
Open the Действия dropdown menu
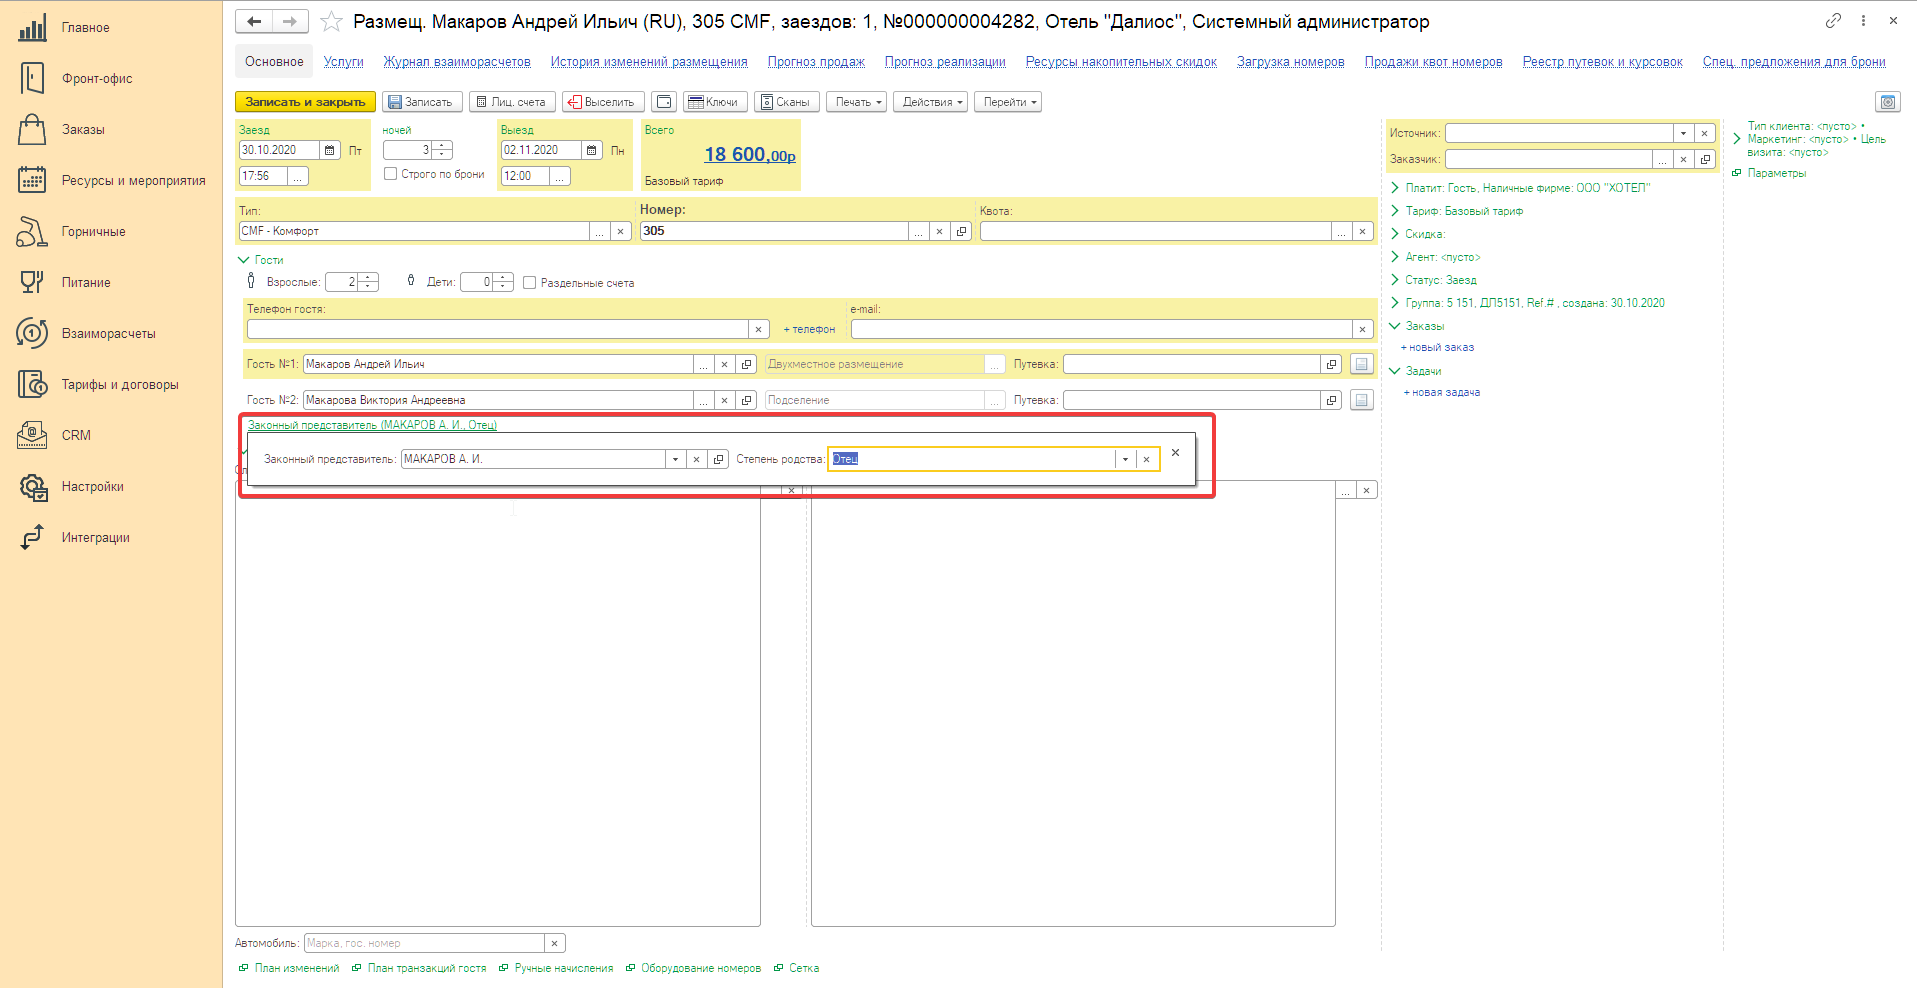click(931, 102)
